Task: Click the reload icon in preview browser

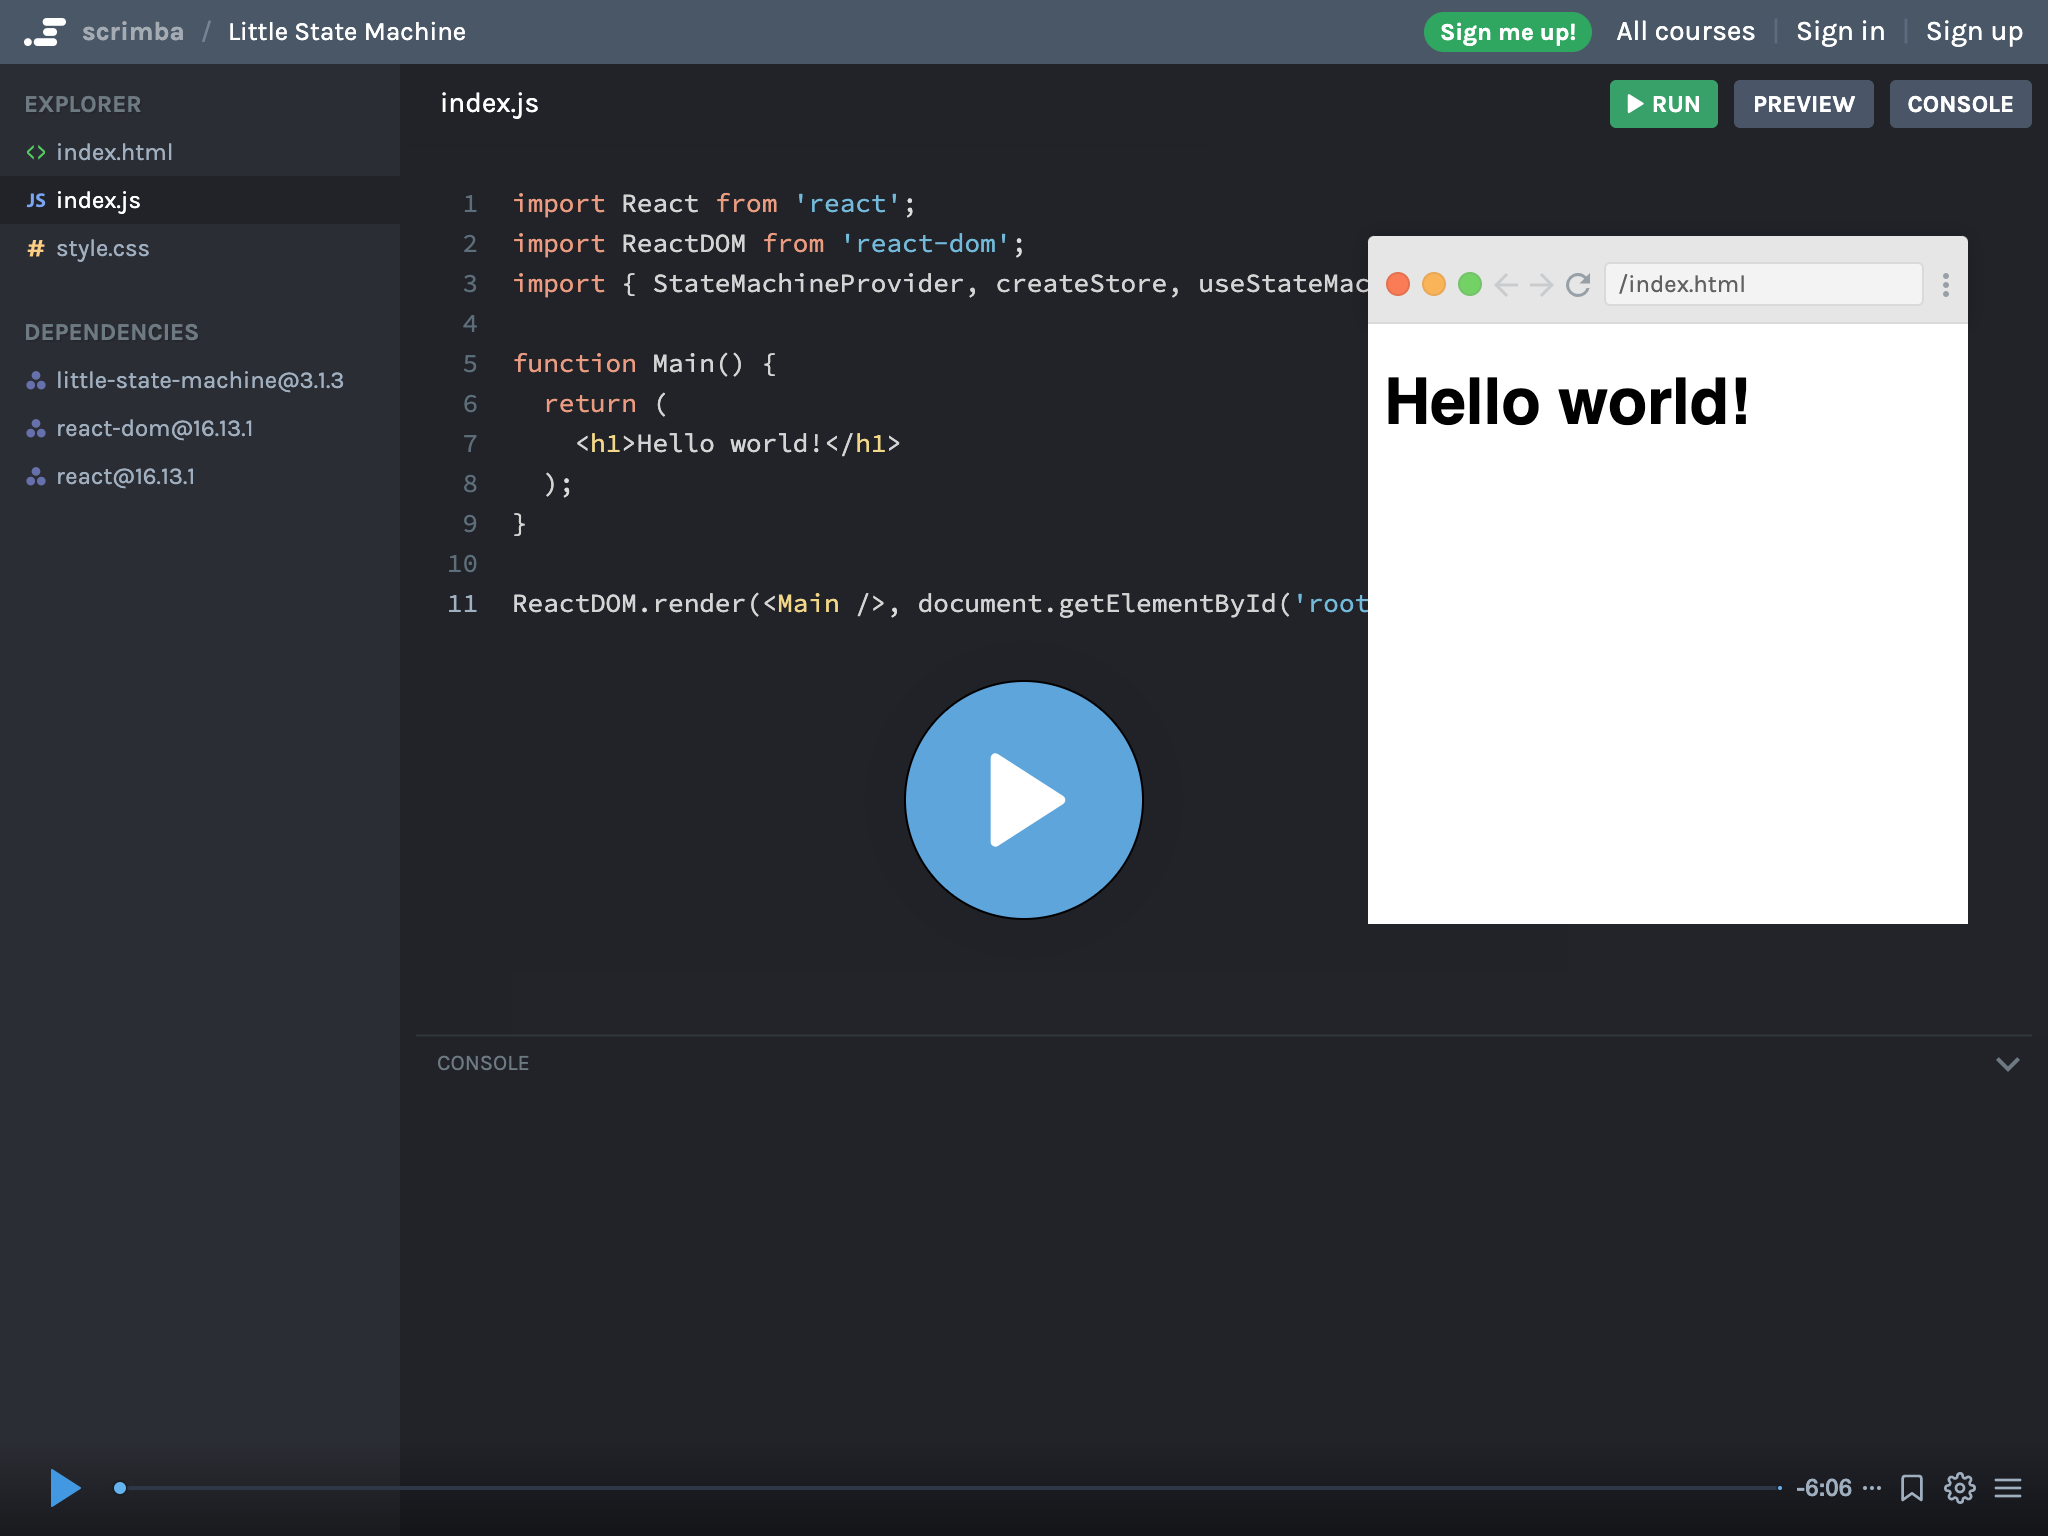Action: [1578, 285]
